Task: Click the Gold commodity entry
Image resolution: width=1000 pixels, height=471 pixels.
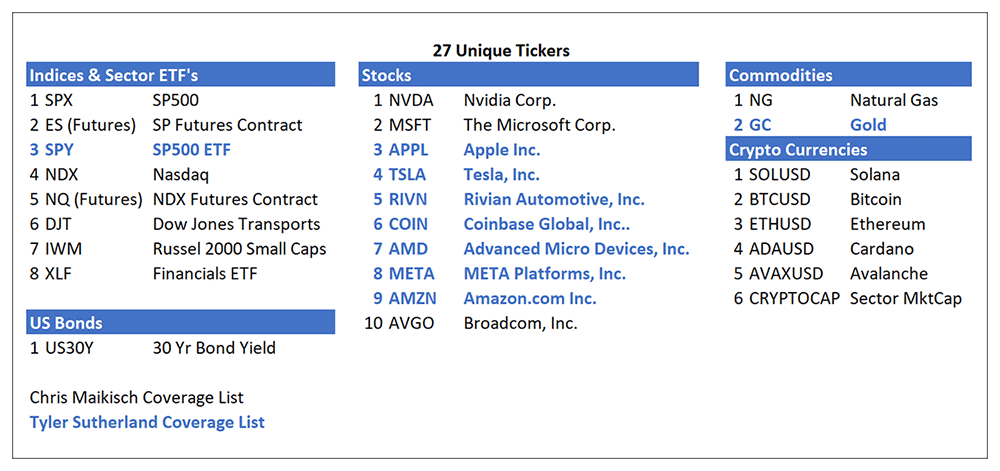Action: coord(868,125)
